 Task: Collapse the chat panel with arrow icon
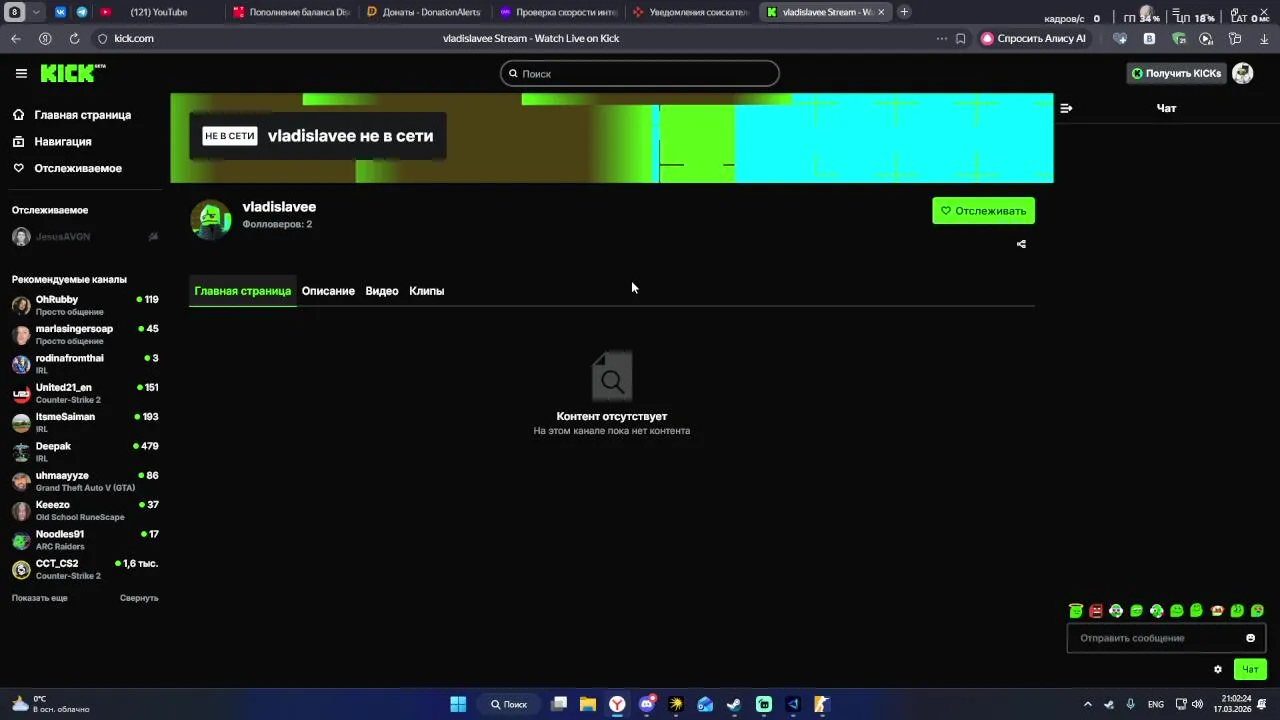click(1066, 108)
